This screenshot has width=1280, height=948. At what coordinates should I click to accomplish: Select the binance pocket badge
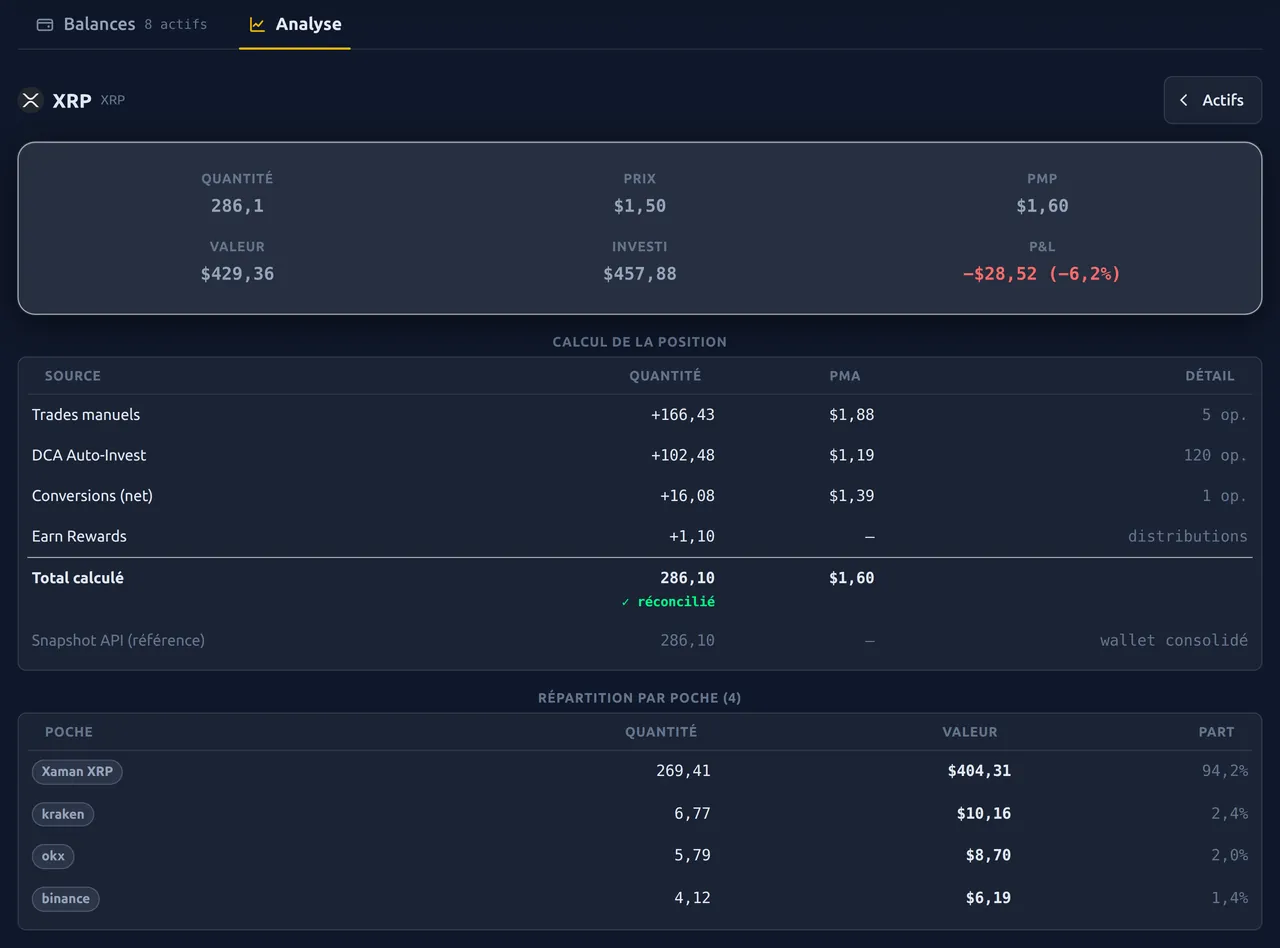(x=66, y=898)
